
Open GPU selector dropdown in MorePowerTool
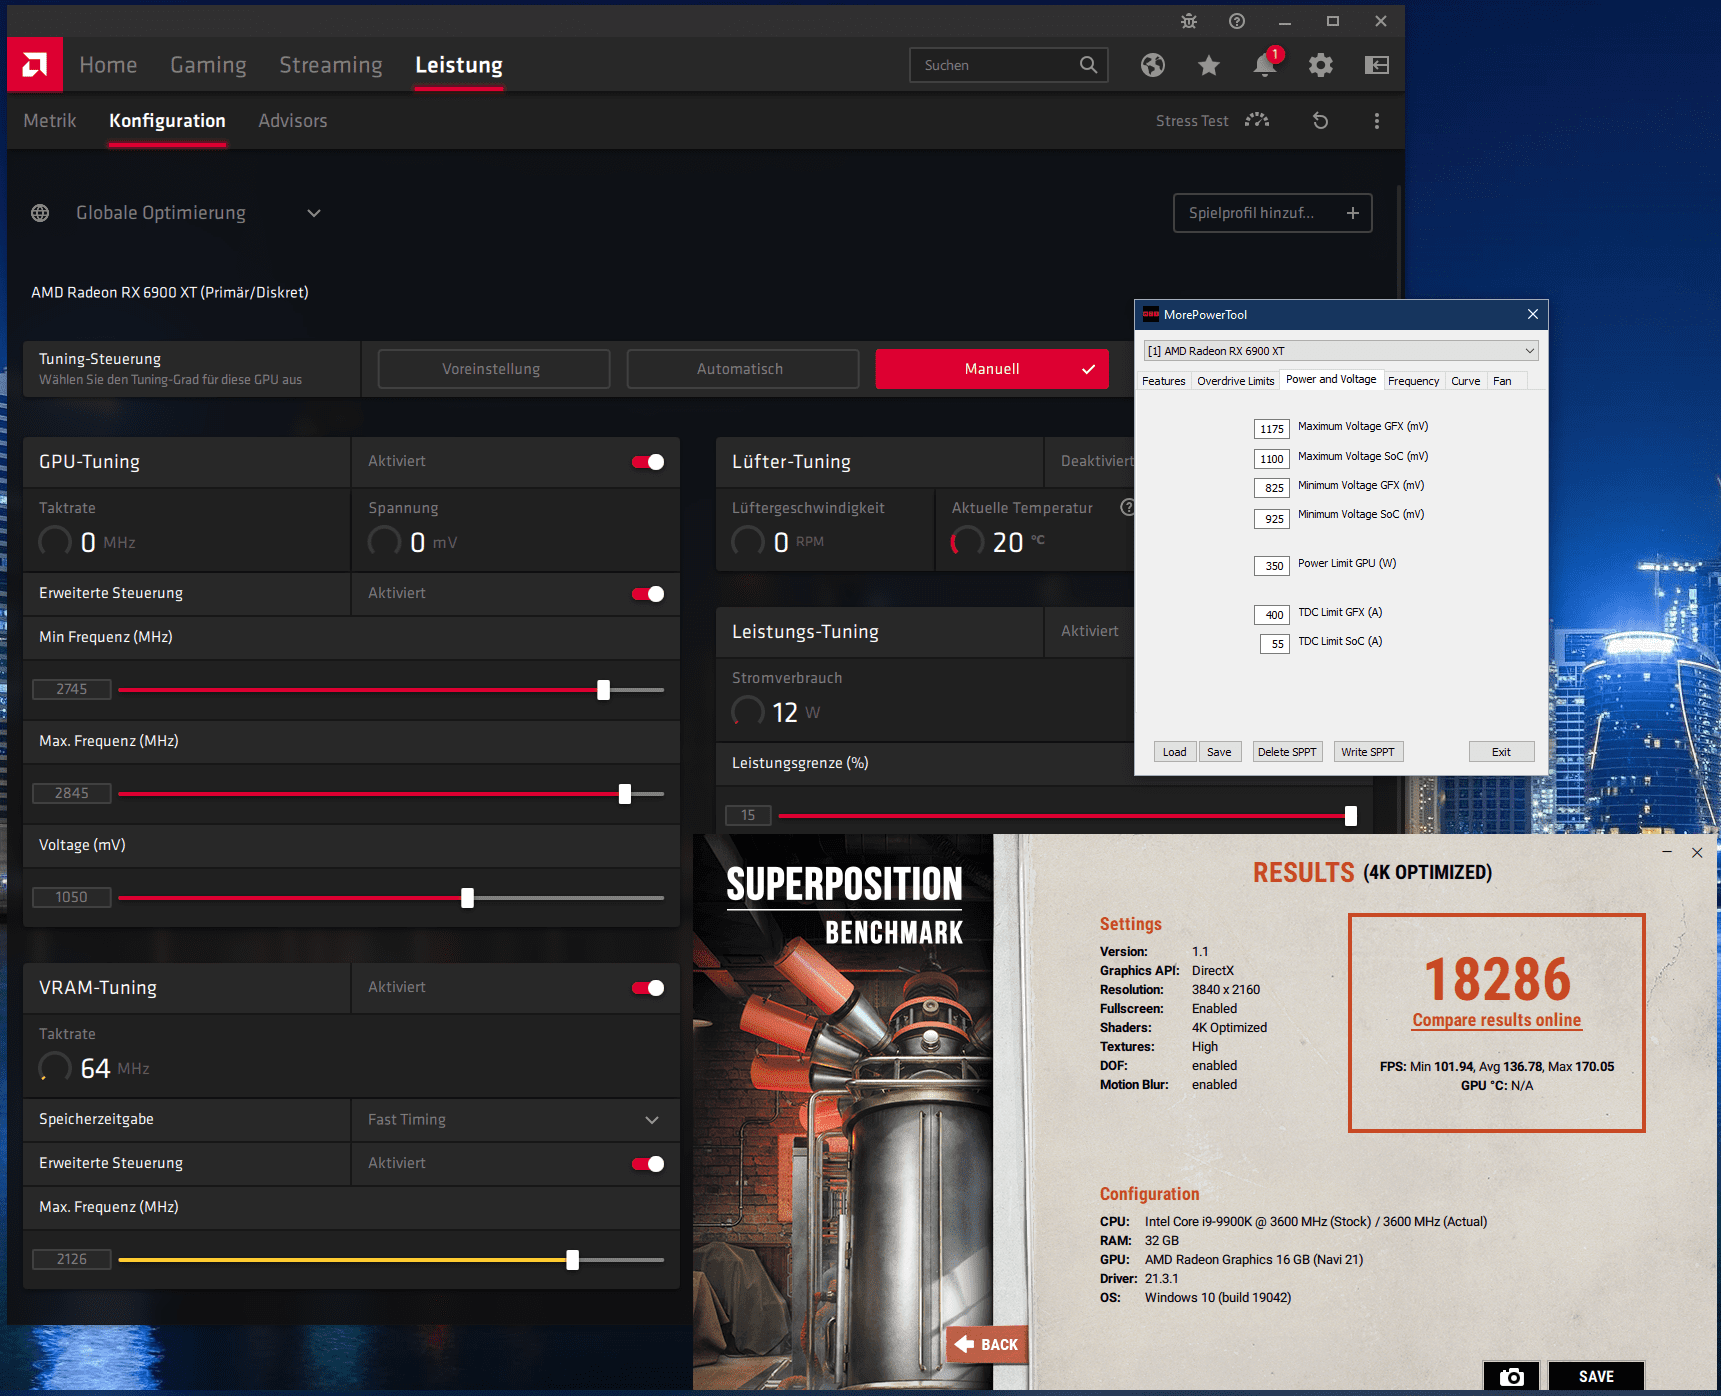pos(1340,351)
